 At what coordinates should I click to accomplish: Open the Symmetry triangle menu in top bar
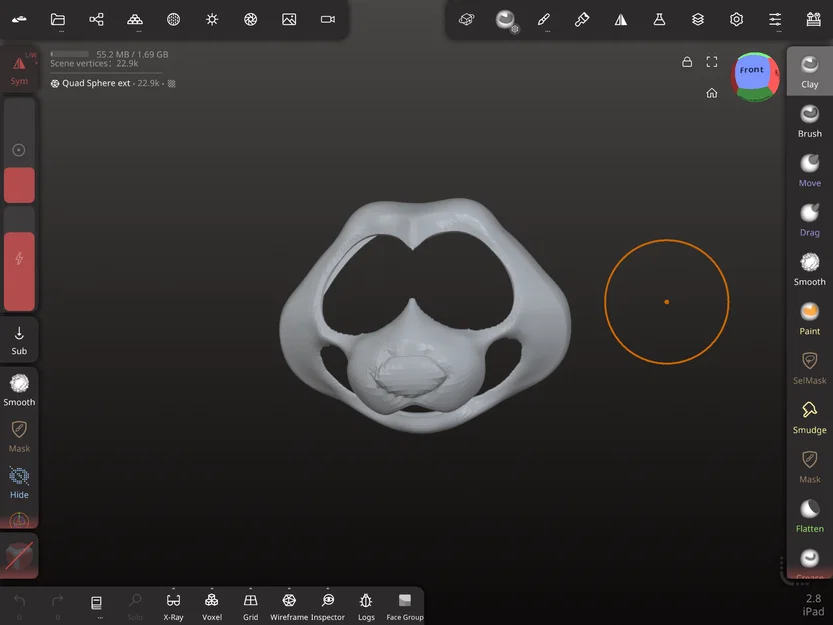point(620,20)
